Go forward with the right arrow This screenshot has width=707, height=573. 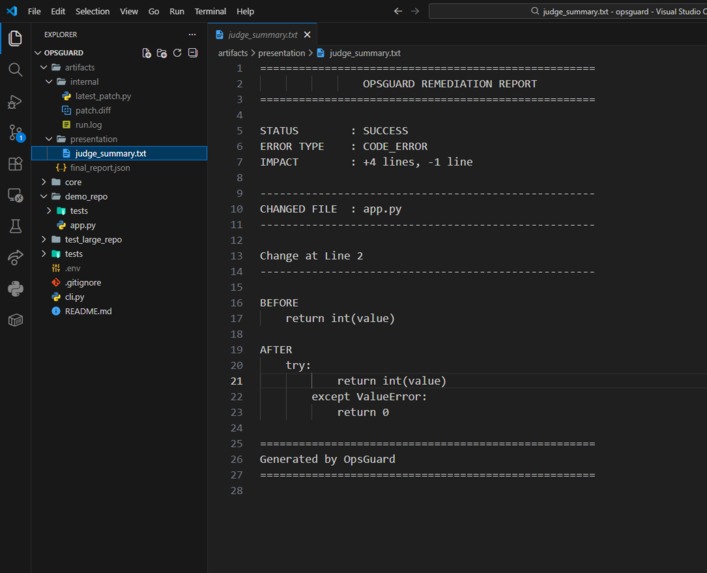point(415,11)
